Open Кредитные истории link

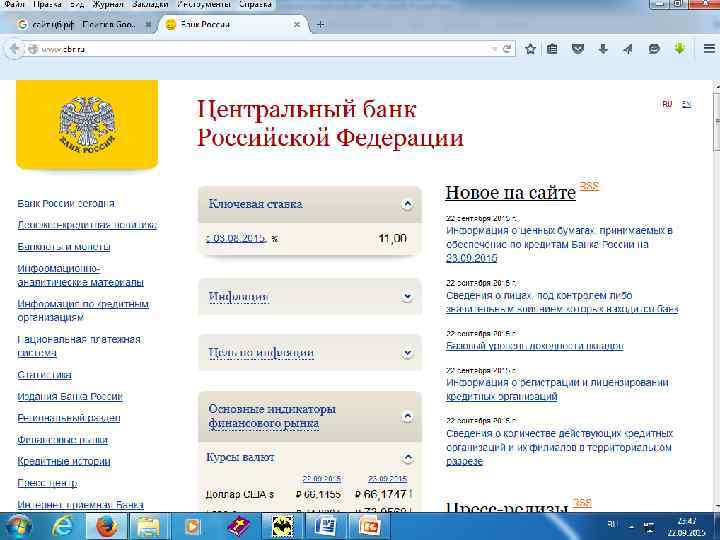pos(63,461)
